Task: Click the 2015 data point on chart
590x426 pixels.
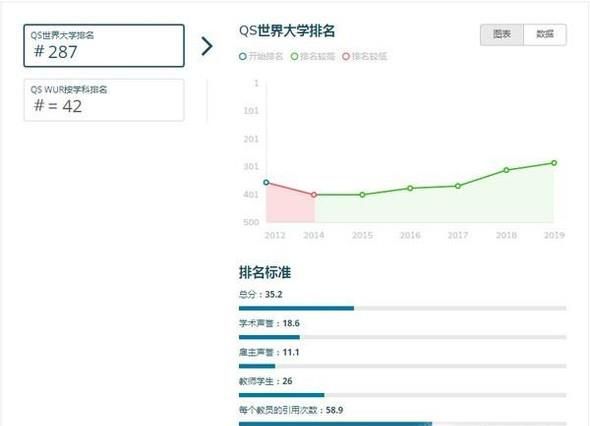Action: (x=362, y=195)
